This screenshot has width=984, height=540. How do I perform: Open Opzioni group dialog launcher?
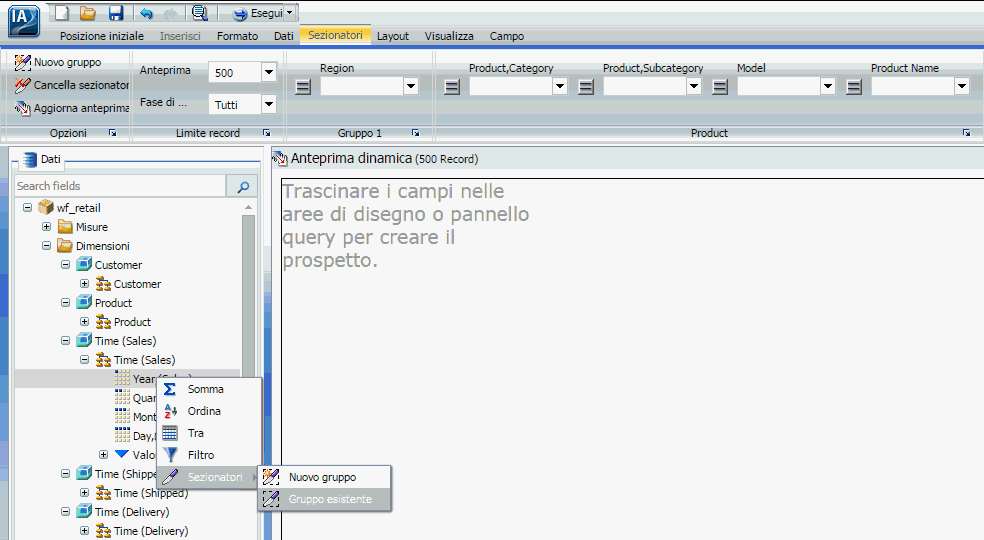(112, 133)
